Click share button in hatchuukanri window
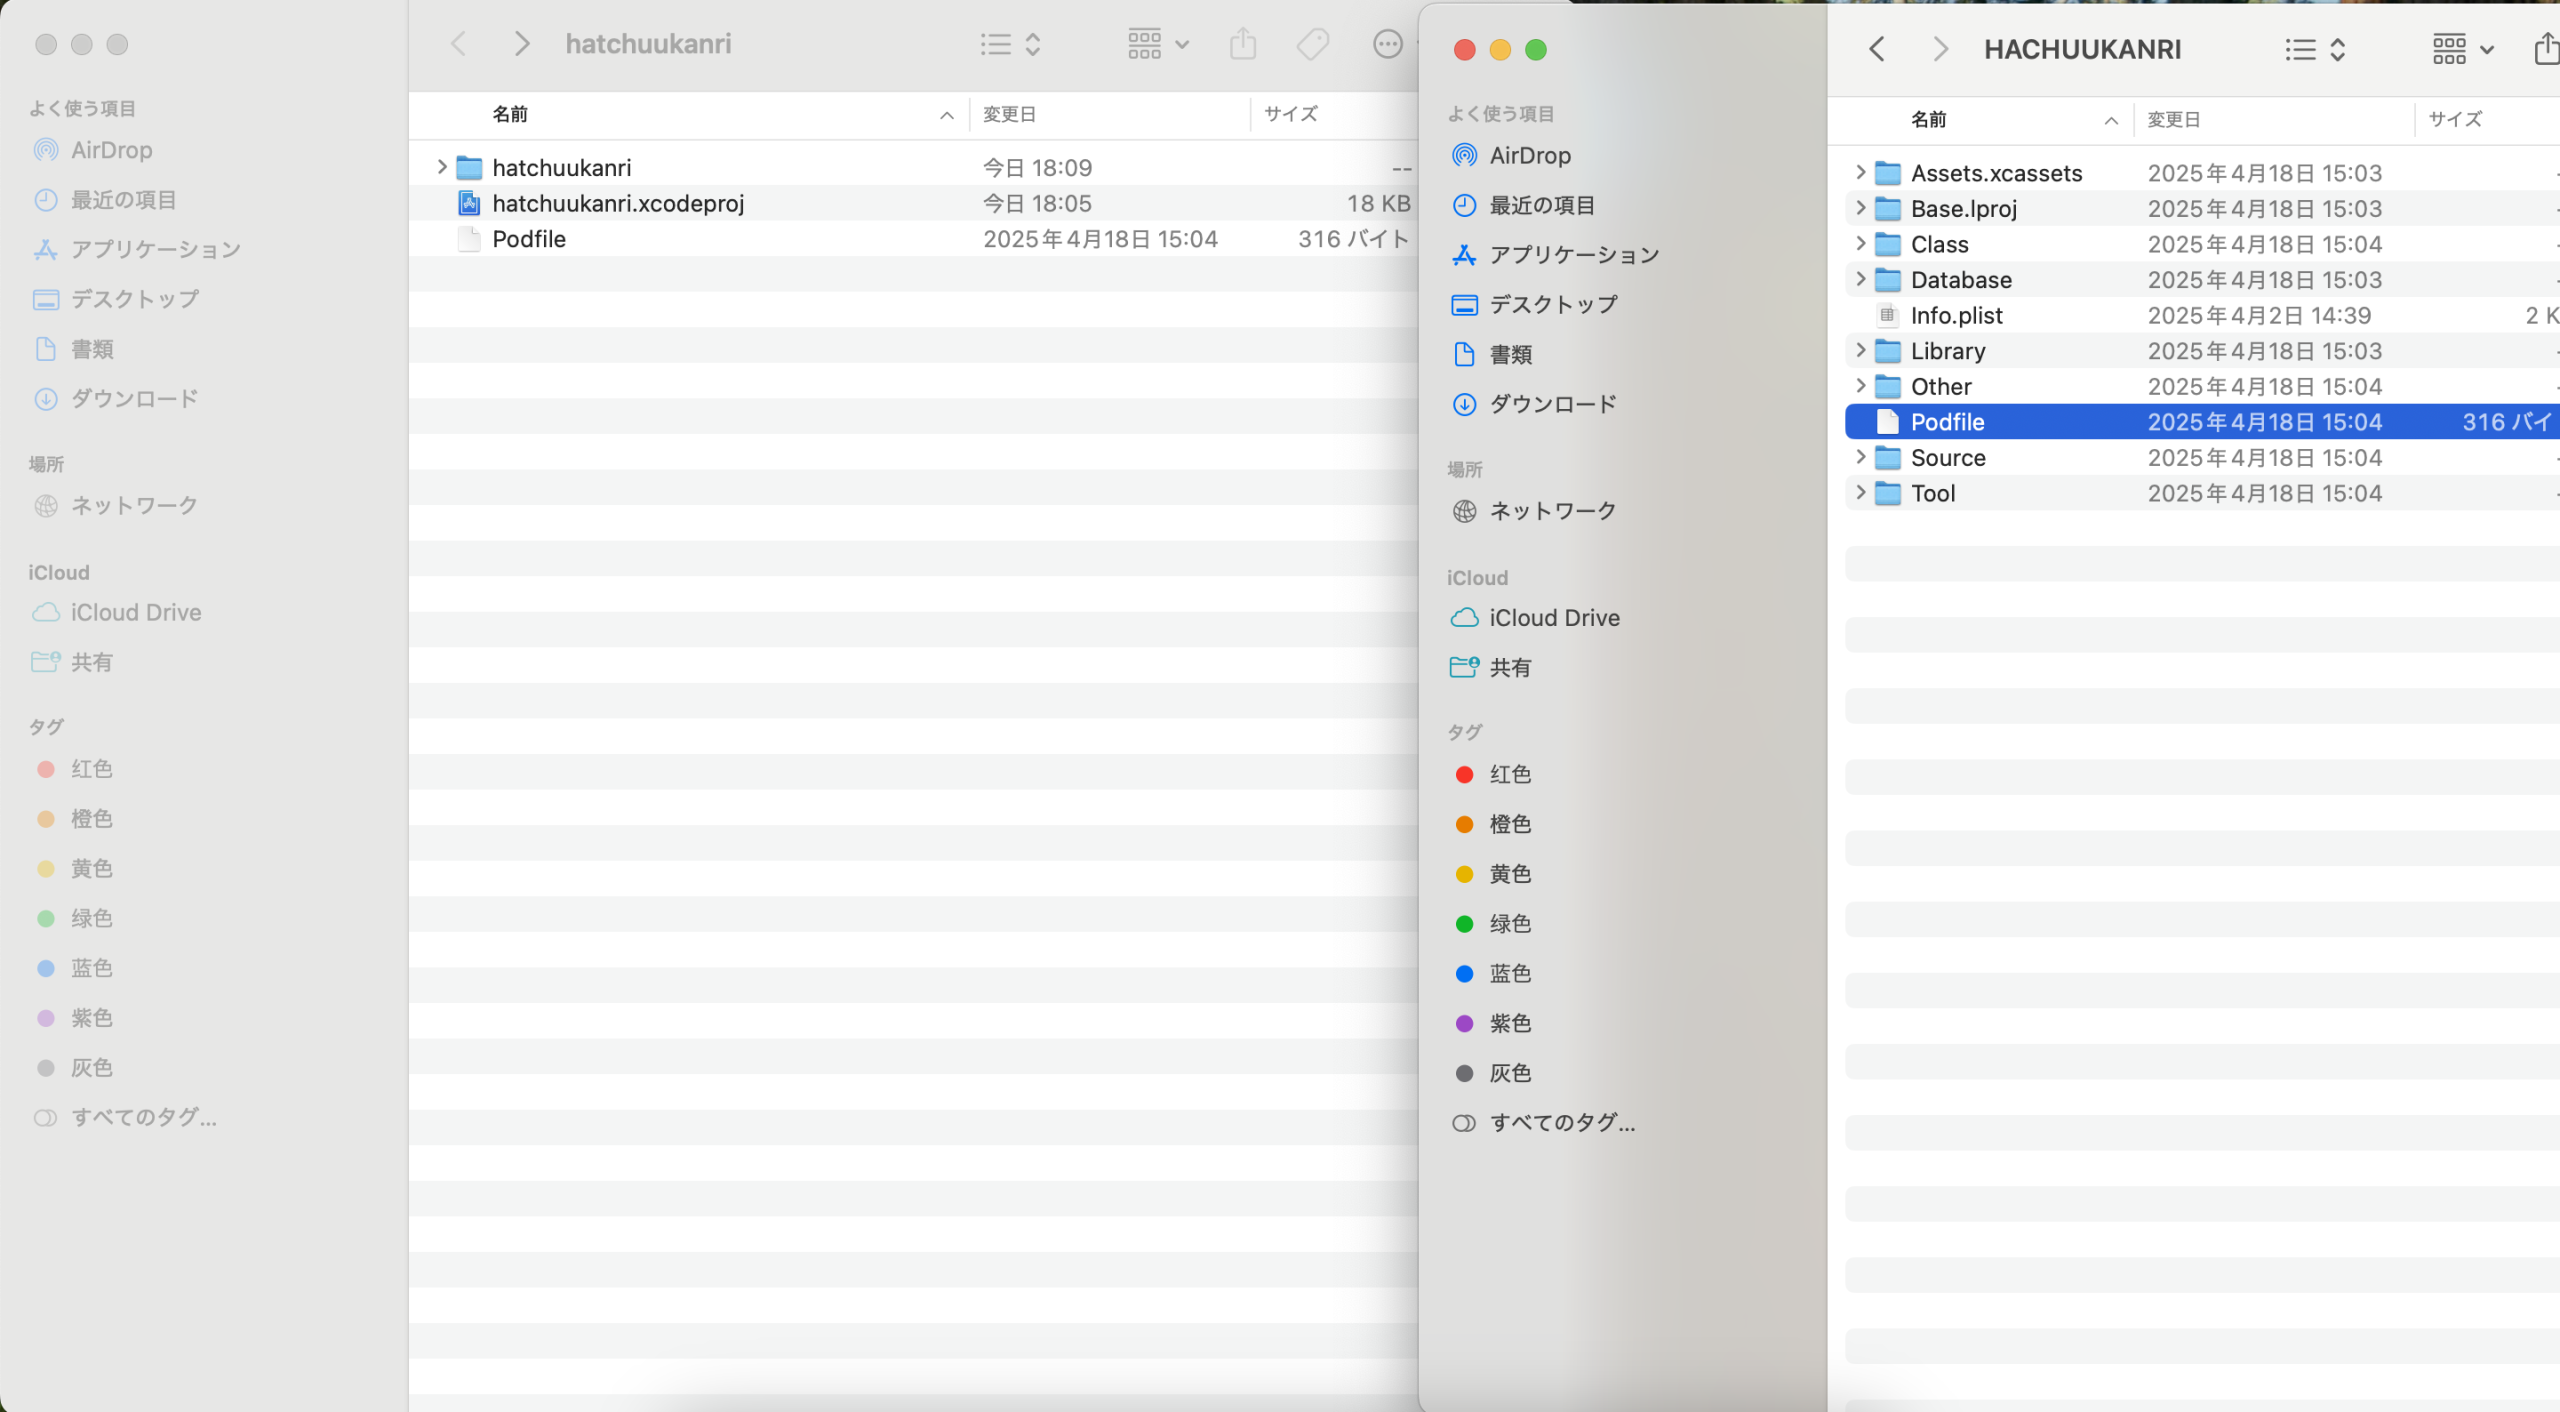2560x1412 pixels. (1243, 44)
